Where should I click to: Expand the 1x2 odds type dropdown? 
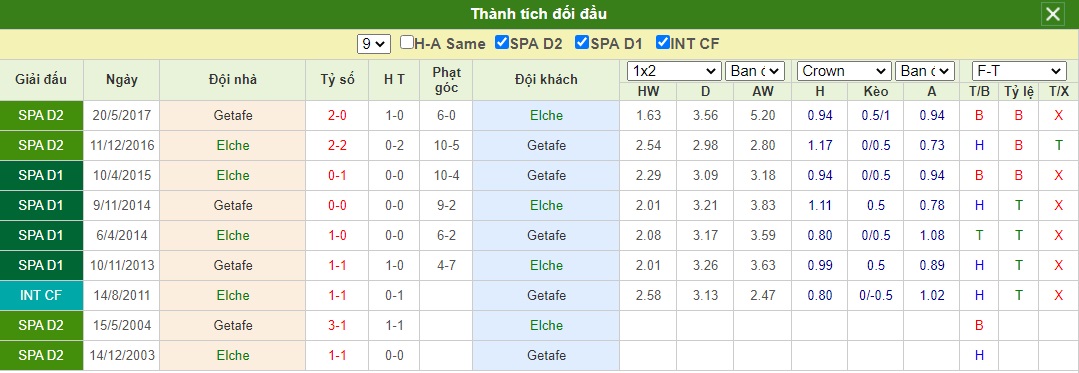point(674,71)
